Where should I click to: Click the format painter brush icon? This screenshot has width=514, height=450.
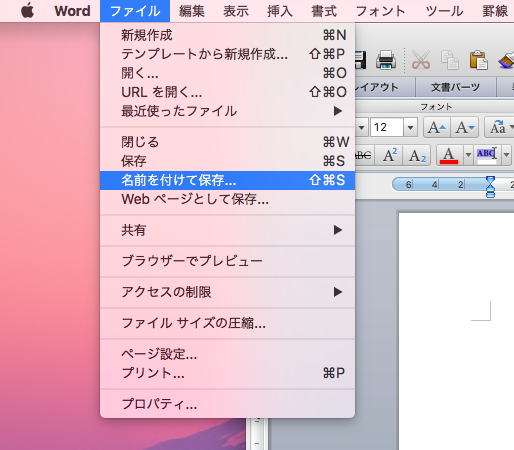tap(506, 61)
